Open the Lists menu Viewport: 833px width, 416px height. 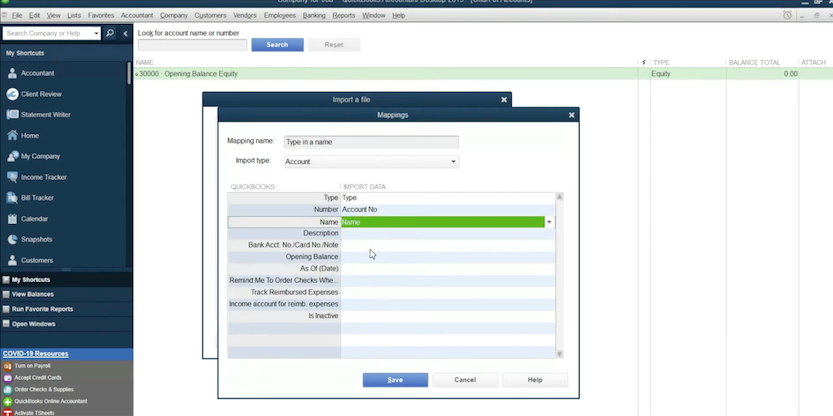coord(74,15)
